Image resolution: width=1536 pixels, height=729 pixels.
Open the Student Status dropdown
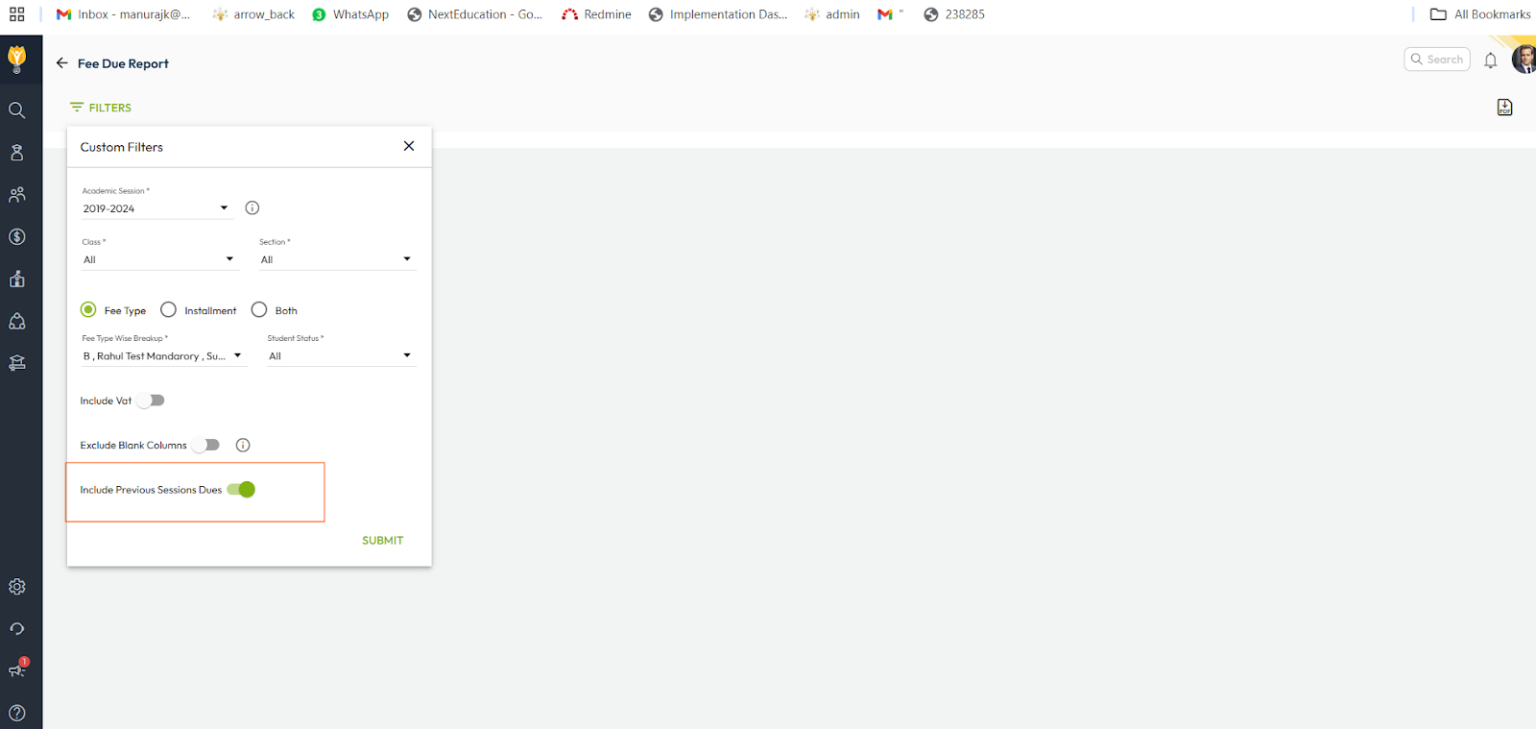click(341, 355)
